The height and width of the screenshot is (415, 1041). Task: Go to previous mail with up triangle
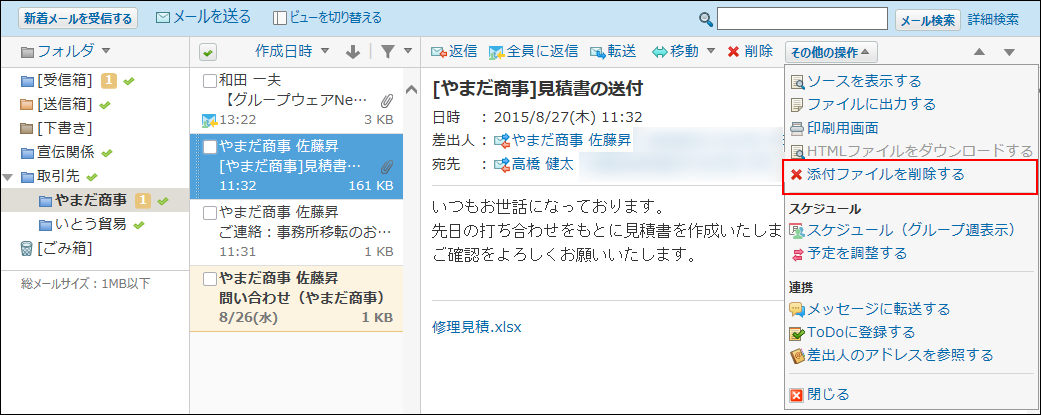(x=979, y=52)
